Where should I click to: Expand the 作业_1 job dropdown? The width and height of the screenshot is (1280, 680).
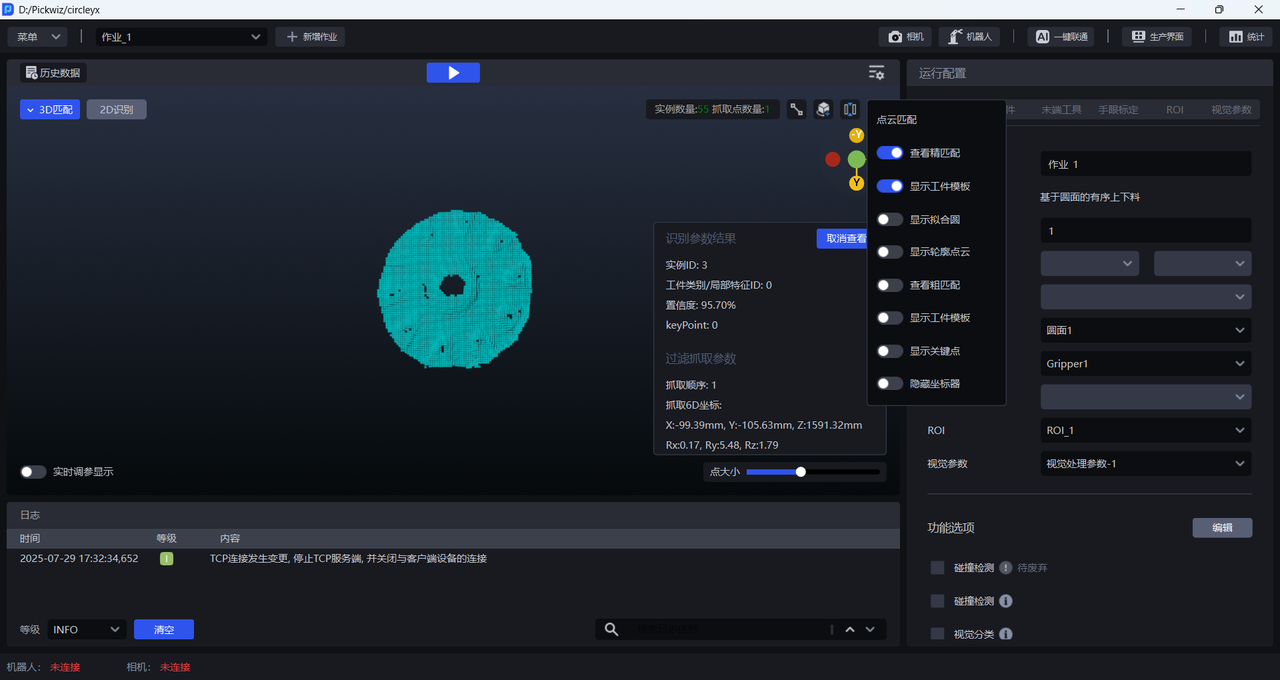coord(180,37)
